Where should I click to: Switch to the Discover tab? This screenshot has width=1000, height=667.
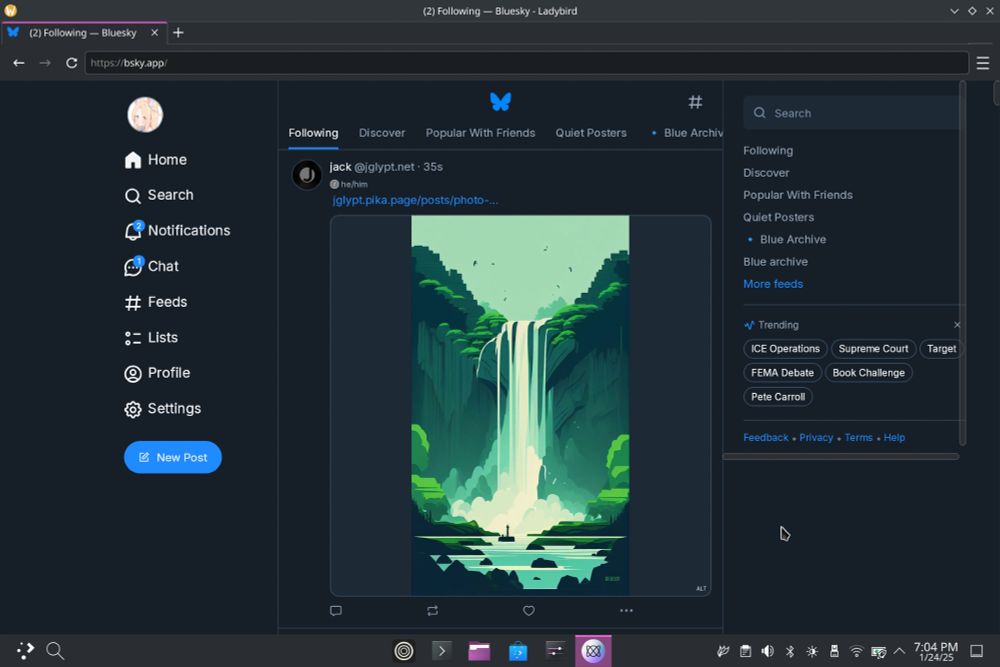(382, 133)
